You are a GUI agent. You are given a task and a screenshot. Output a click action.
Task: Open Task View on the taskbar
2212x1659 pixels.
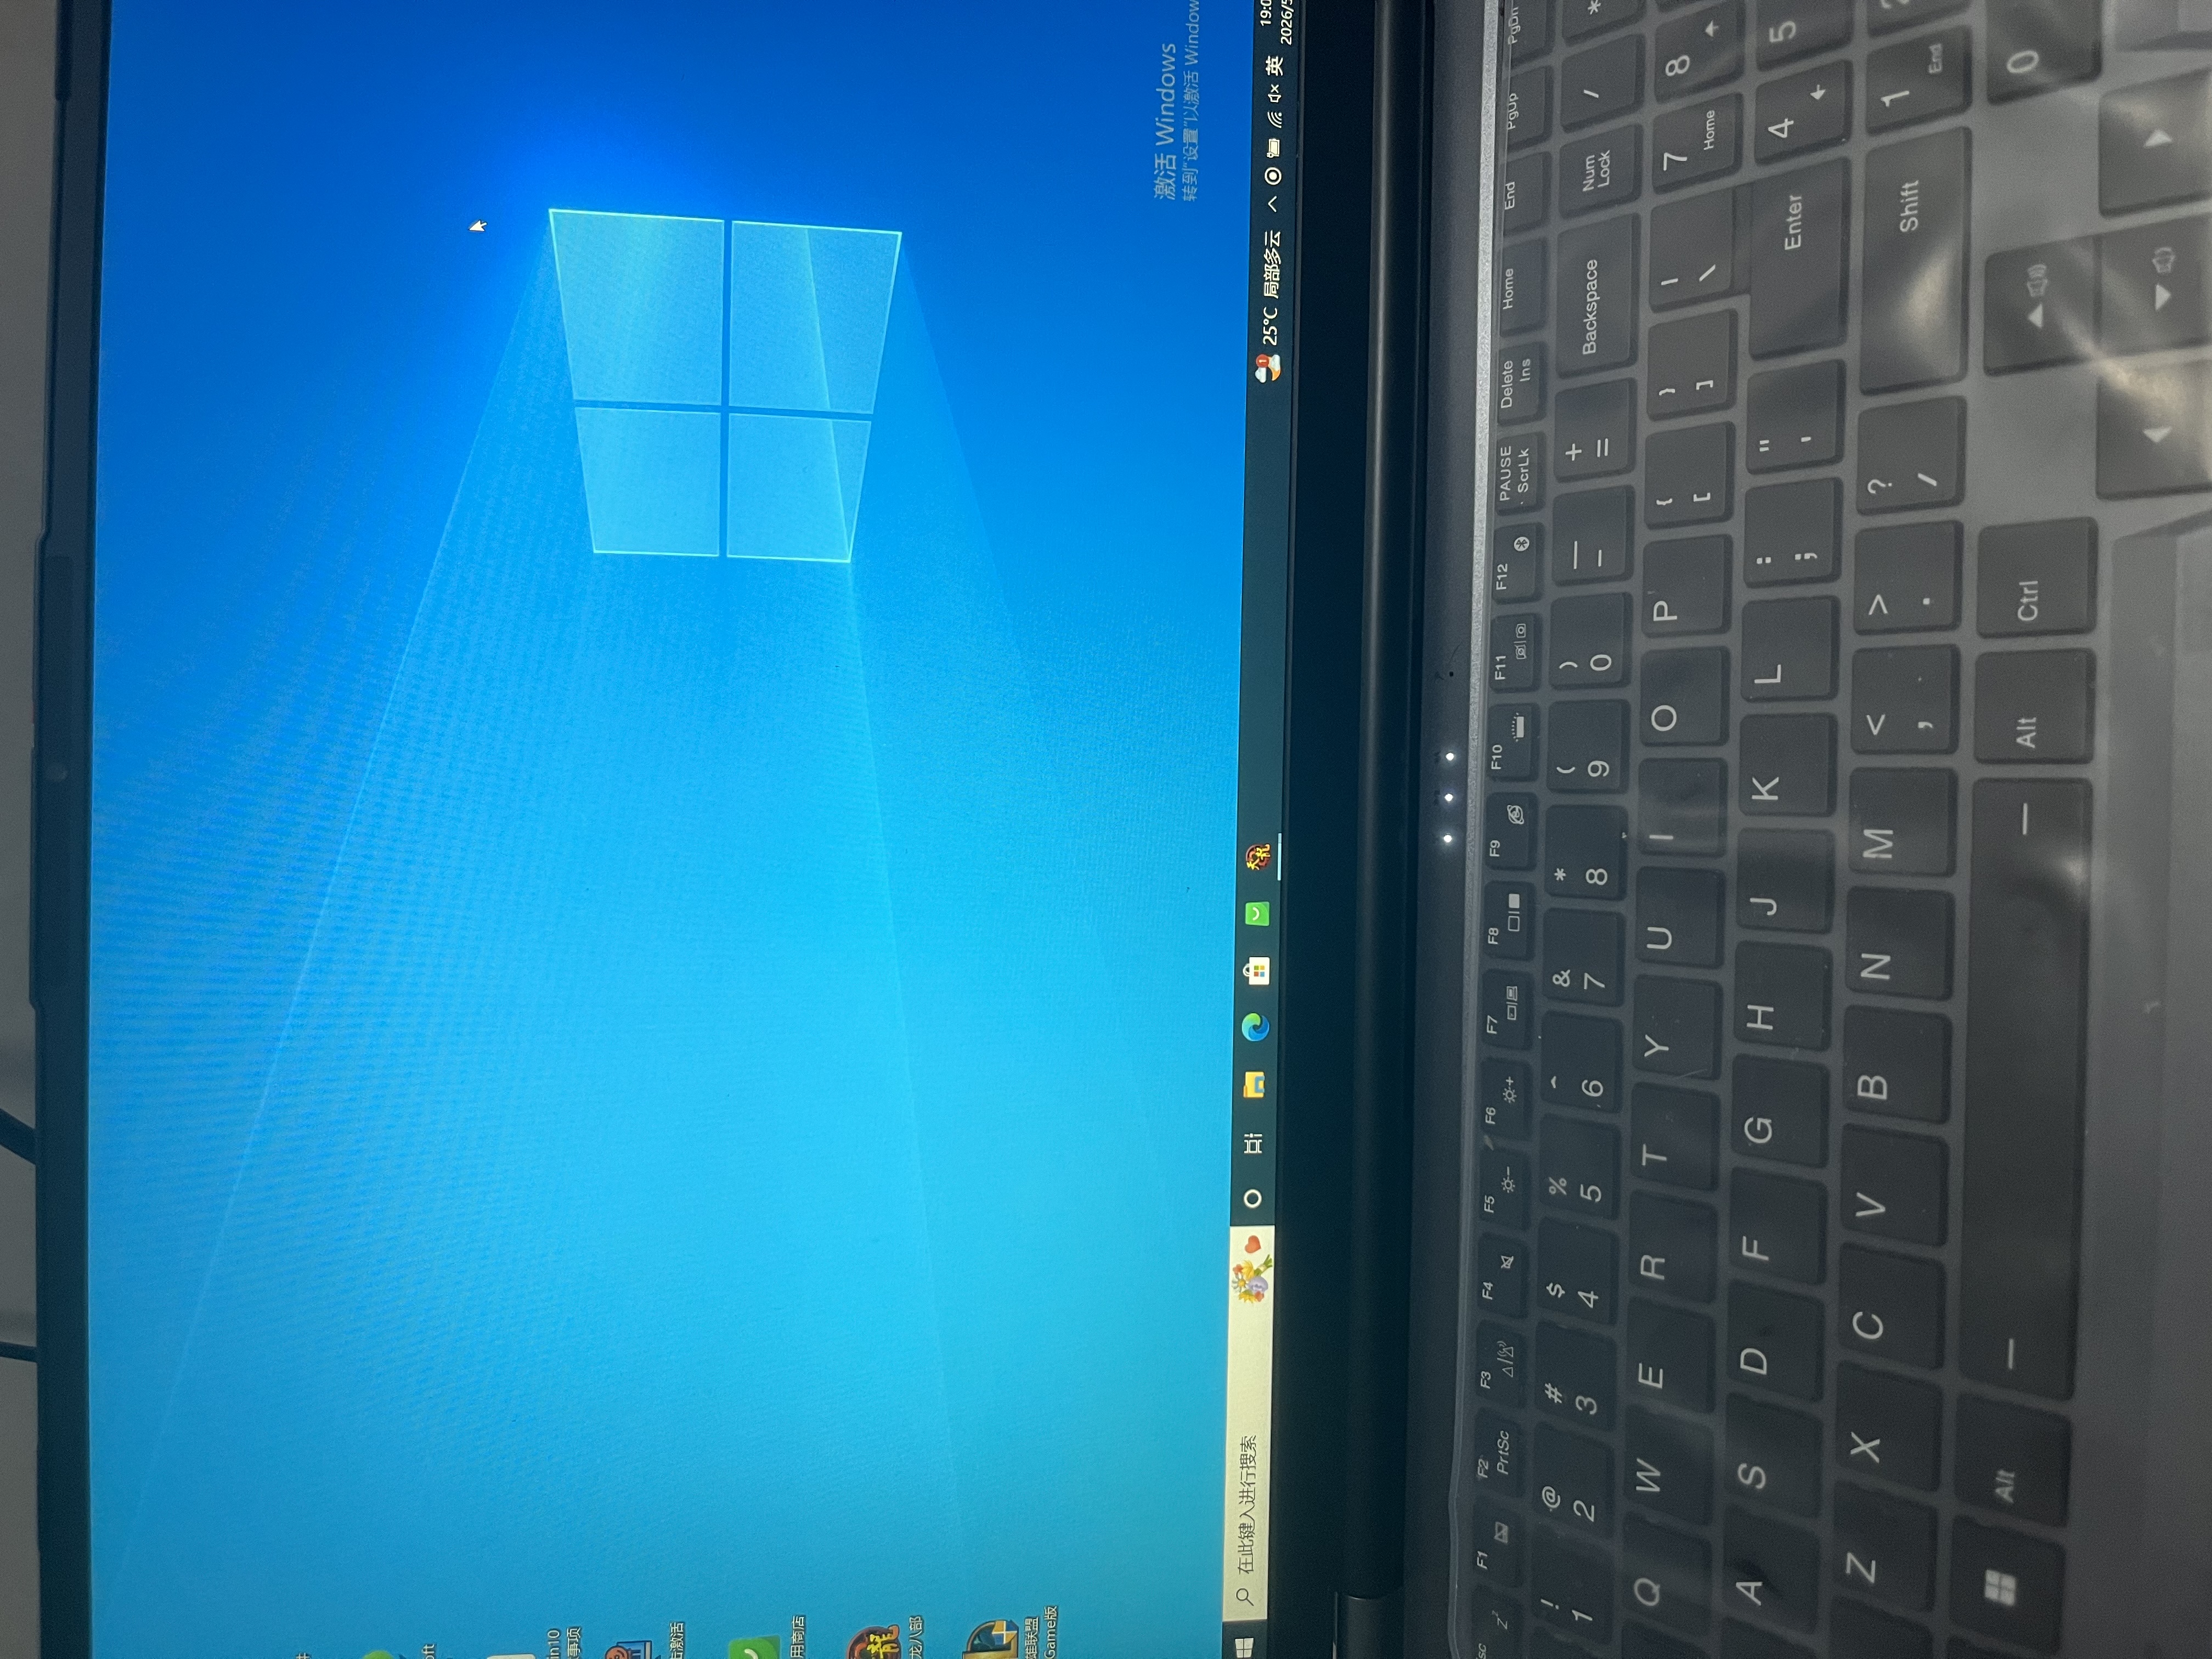tap(1253, 1142)
